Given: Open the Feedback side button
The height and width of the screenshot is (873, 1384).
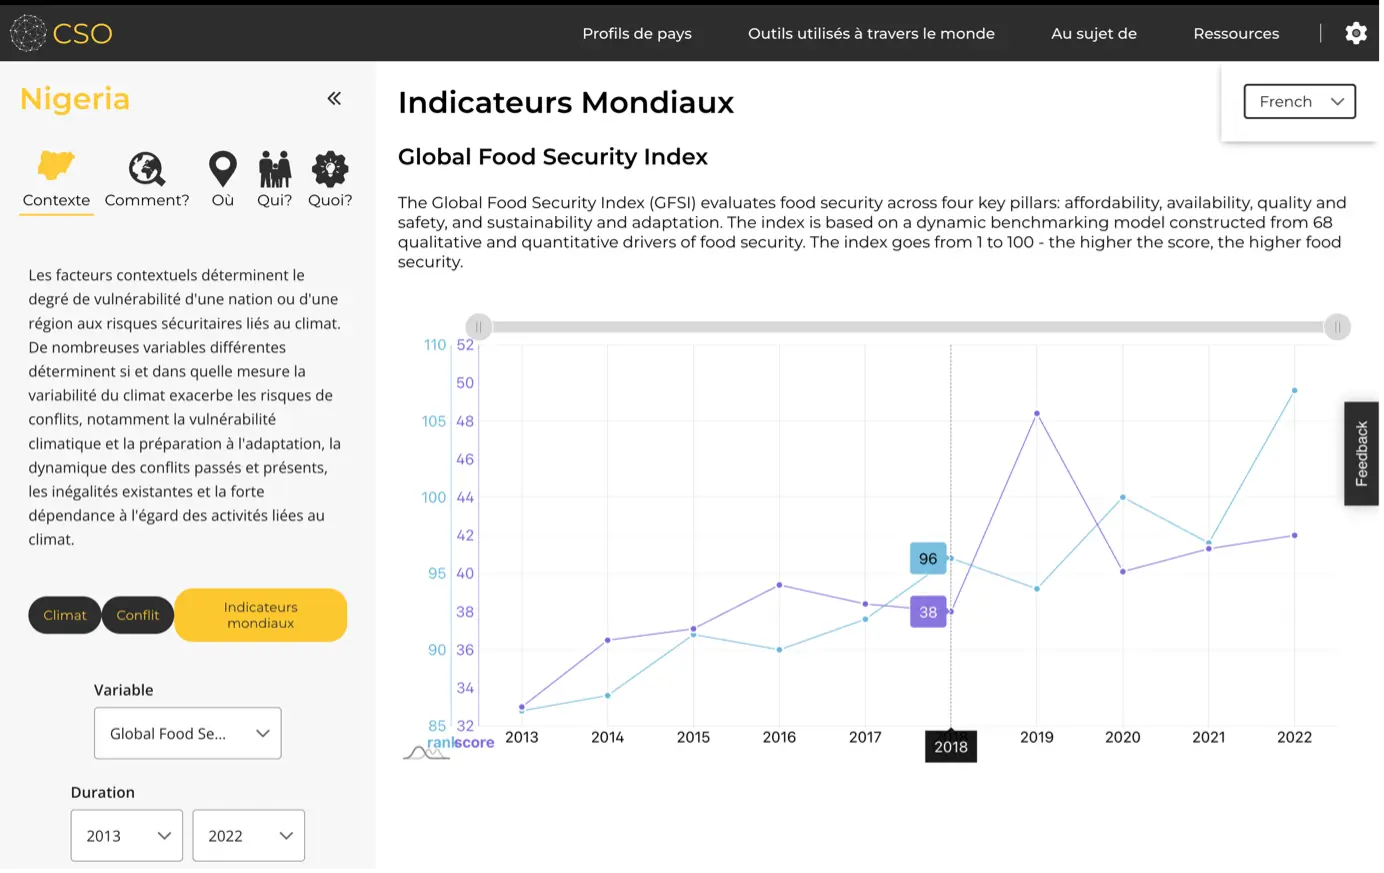Looking at the screenshot, I should click(x=1361, y=453).
